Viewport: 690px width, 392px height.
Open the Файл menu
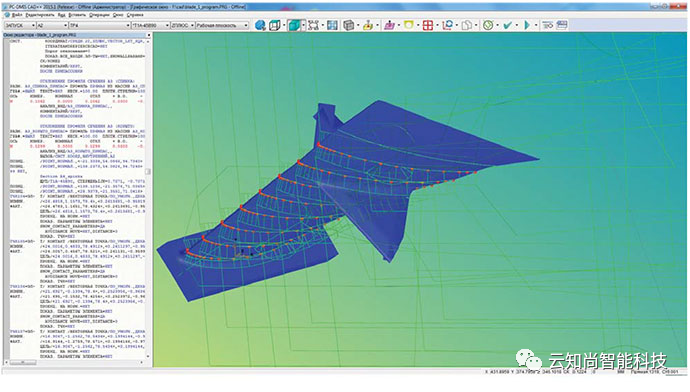pyautogui.click(x=17, y=15)
